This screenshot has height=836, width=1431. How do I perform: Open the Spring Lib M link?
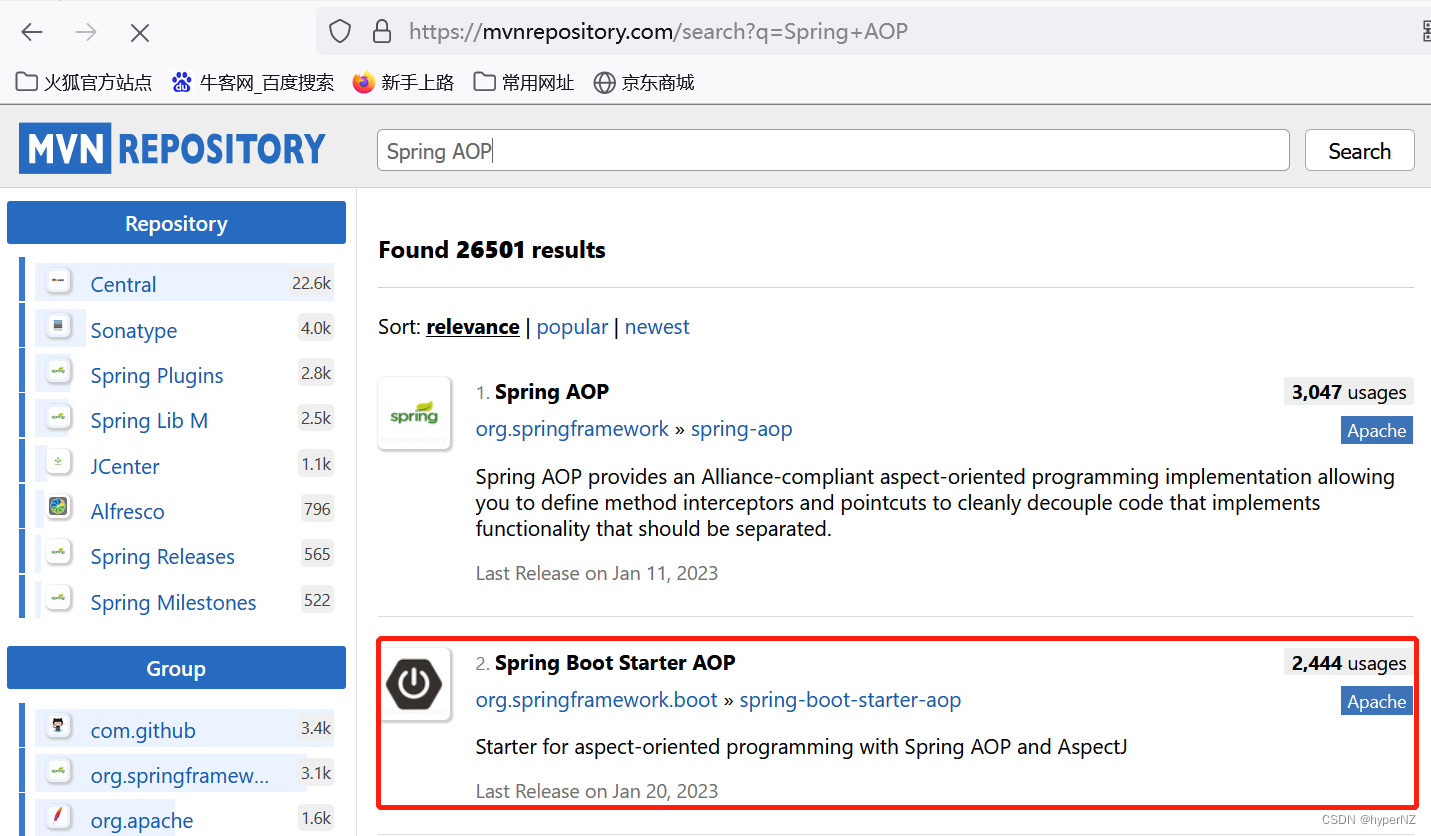[149, 421]
